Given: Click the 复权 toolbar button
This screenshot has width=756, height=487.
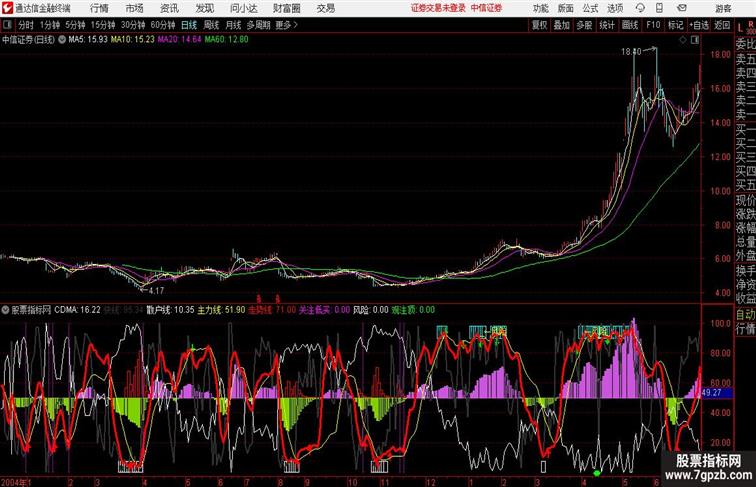Looking at the screenshot, I should click(x=539, y=25).
